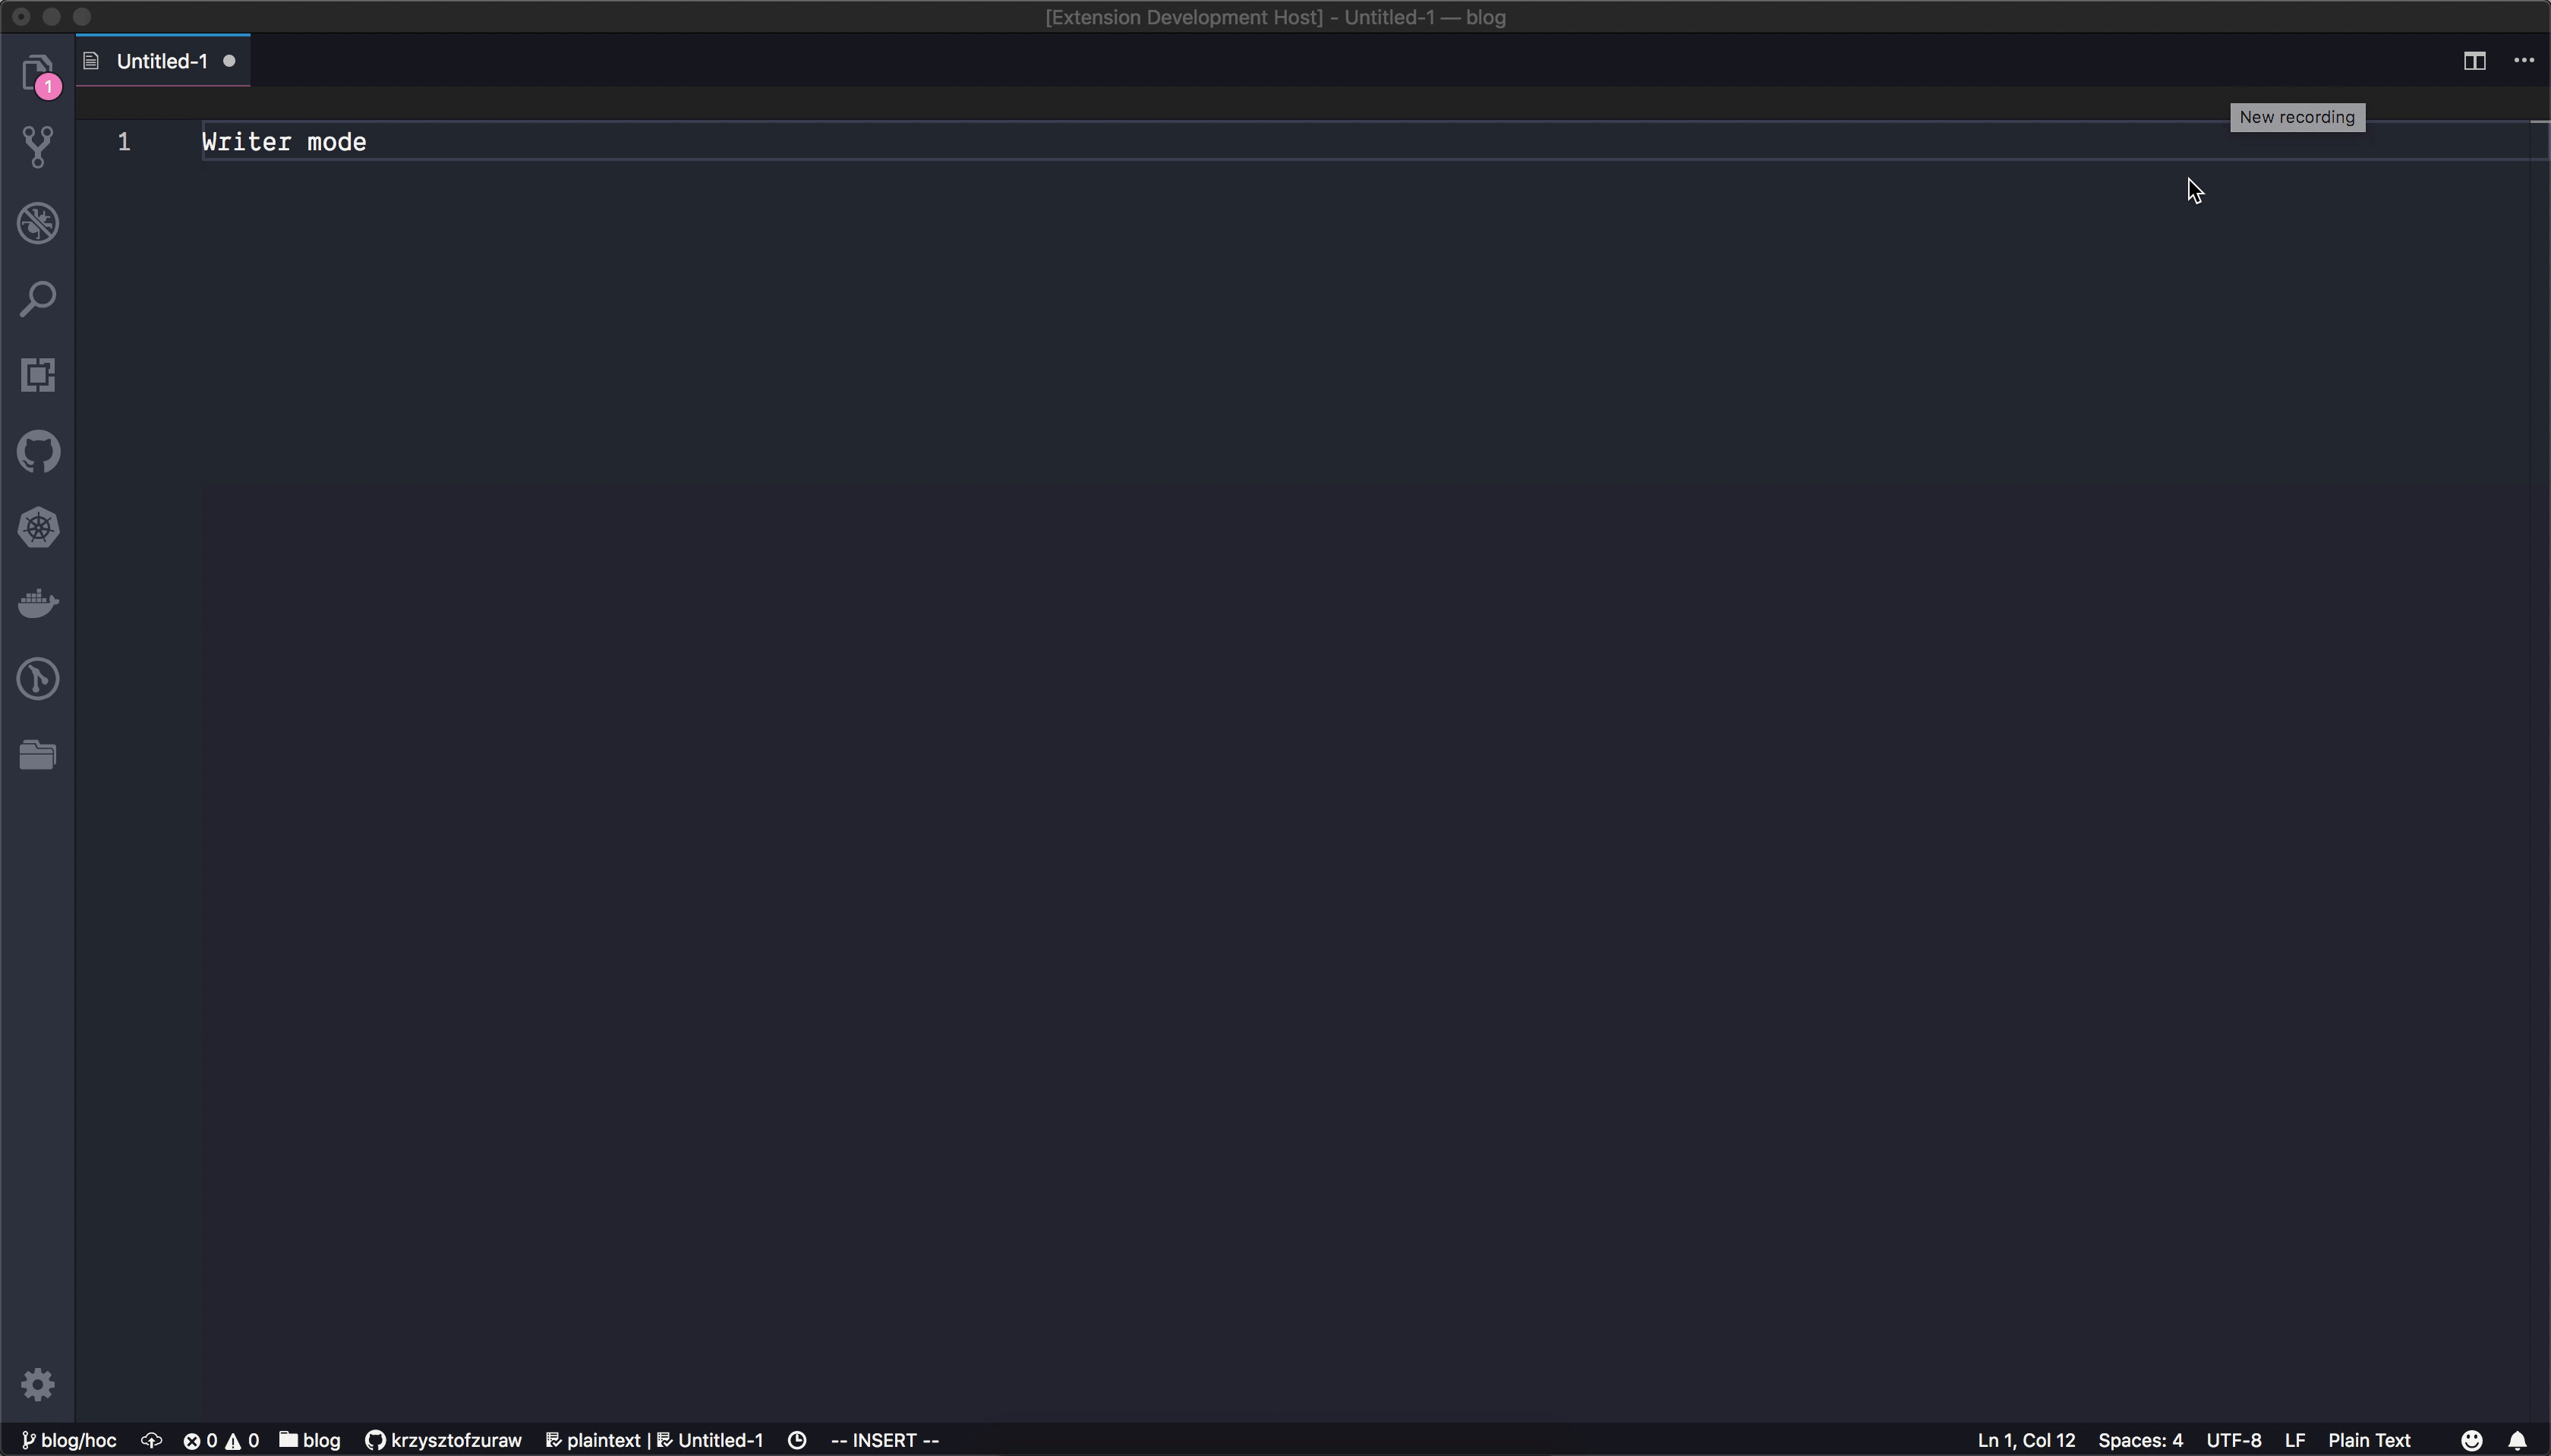Open notifications bell in status bar
Screen dimensions: 2551x1456
(x=2517, y=1440)
